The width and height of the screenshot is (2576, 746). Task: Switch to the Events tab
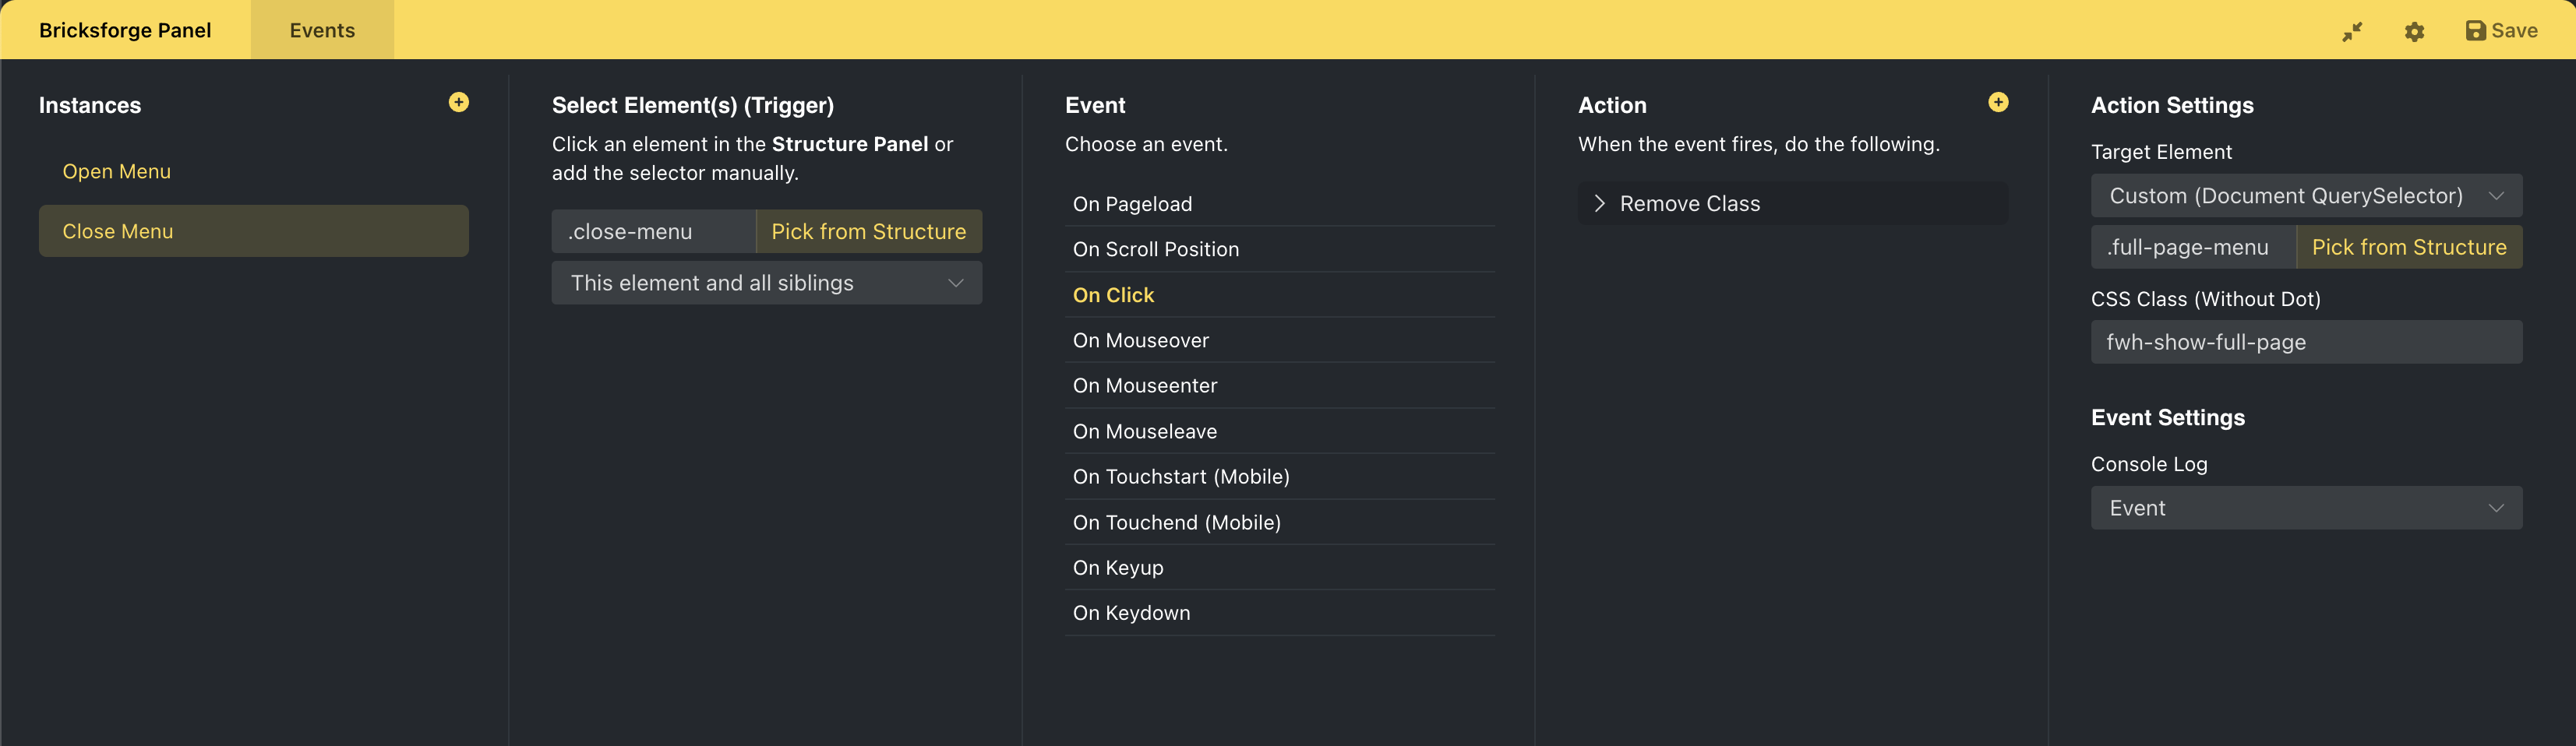[322, 30]
